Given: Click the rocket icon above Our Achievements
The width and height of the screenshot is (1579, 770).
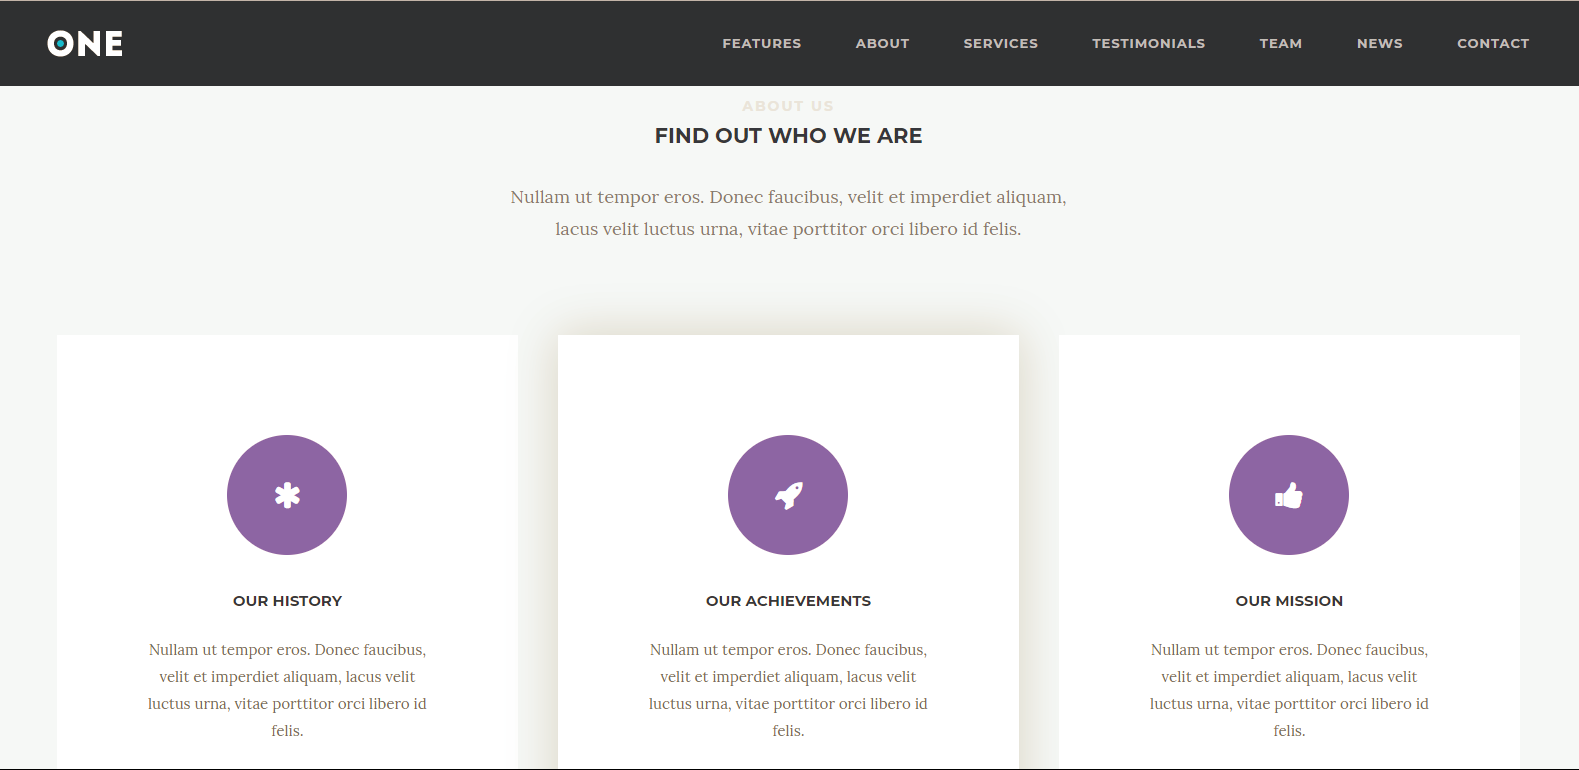Looking at the screenshot, I should [x=788, y=495].
